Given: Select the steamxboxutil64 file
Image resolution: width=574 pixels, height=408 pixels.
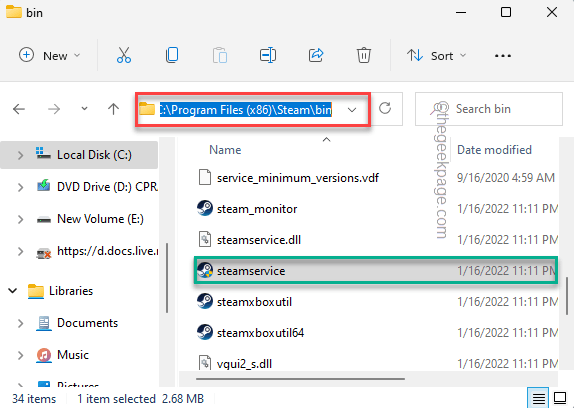Looking at the screenshot, I should 260,333.
